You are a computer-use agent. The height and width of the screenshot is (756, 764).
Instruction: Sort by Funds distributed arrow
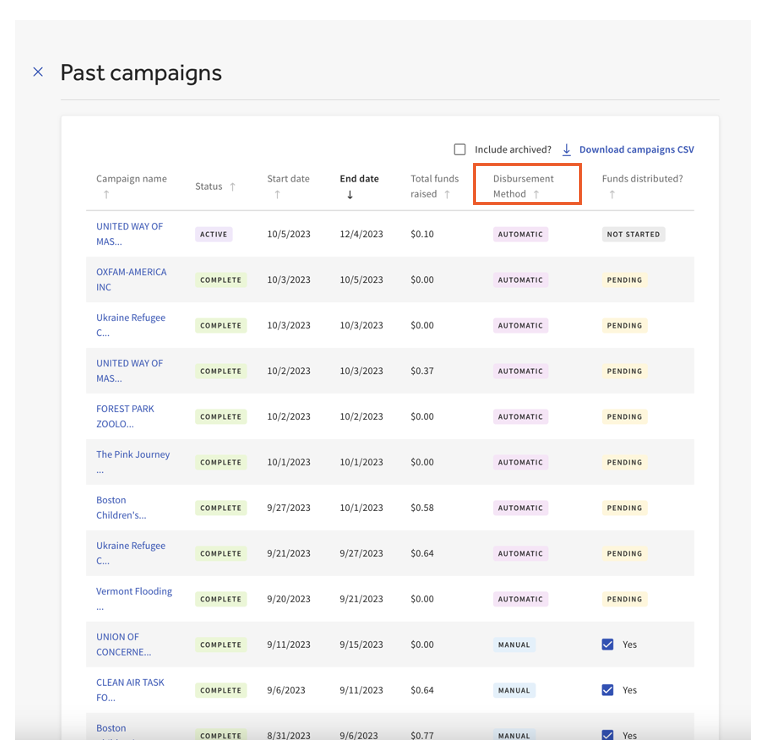(x=611, y=195)
